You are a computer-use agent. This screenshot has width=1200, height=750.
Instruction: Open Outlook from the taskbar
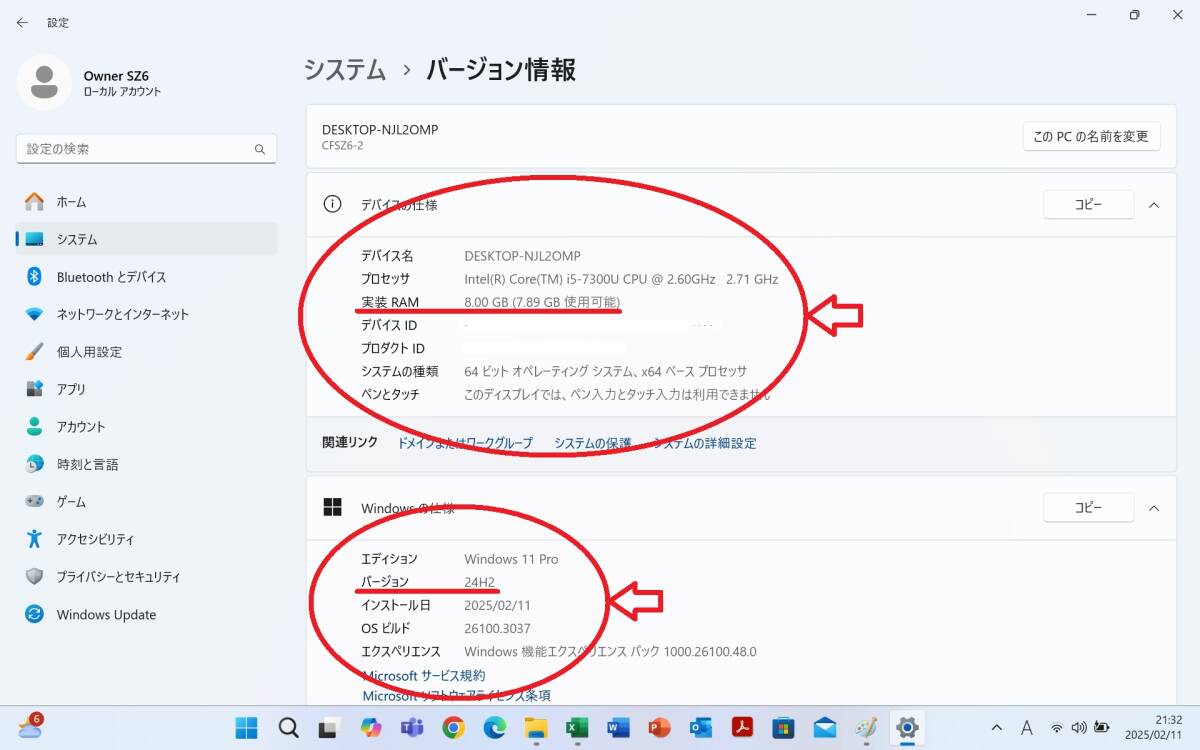701,727
